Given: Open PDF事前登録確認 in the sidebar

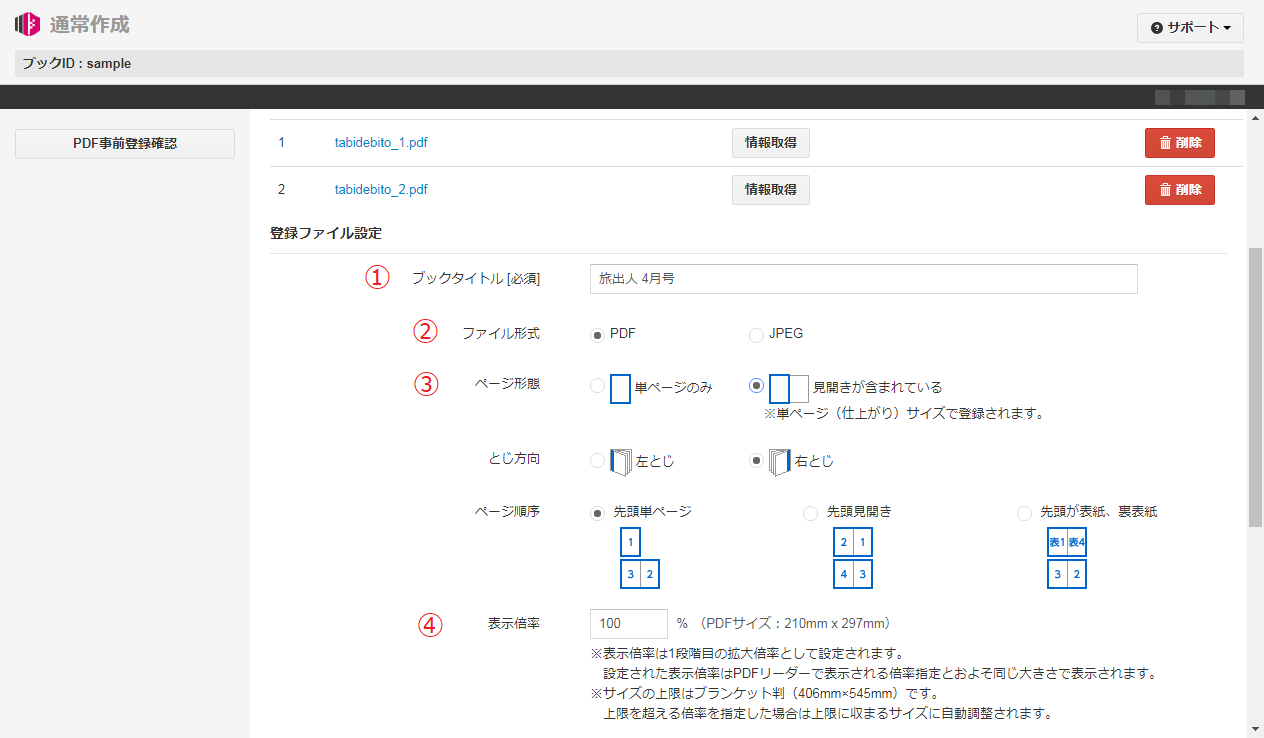Looking at the screenshot, I should [x=125, y=144].
